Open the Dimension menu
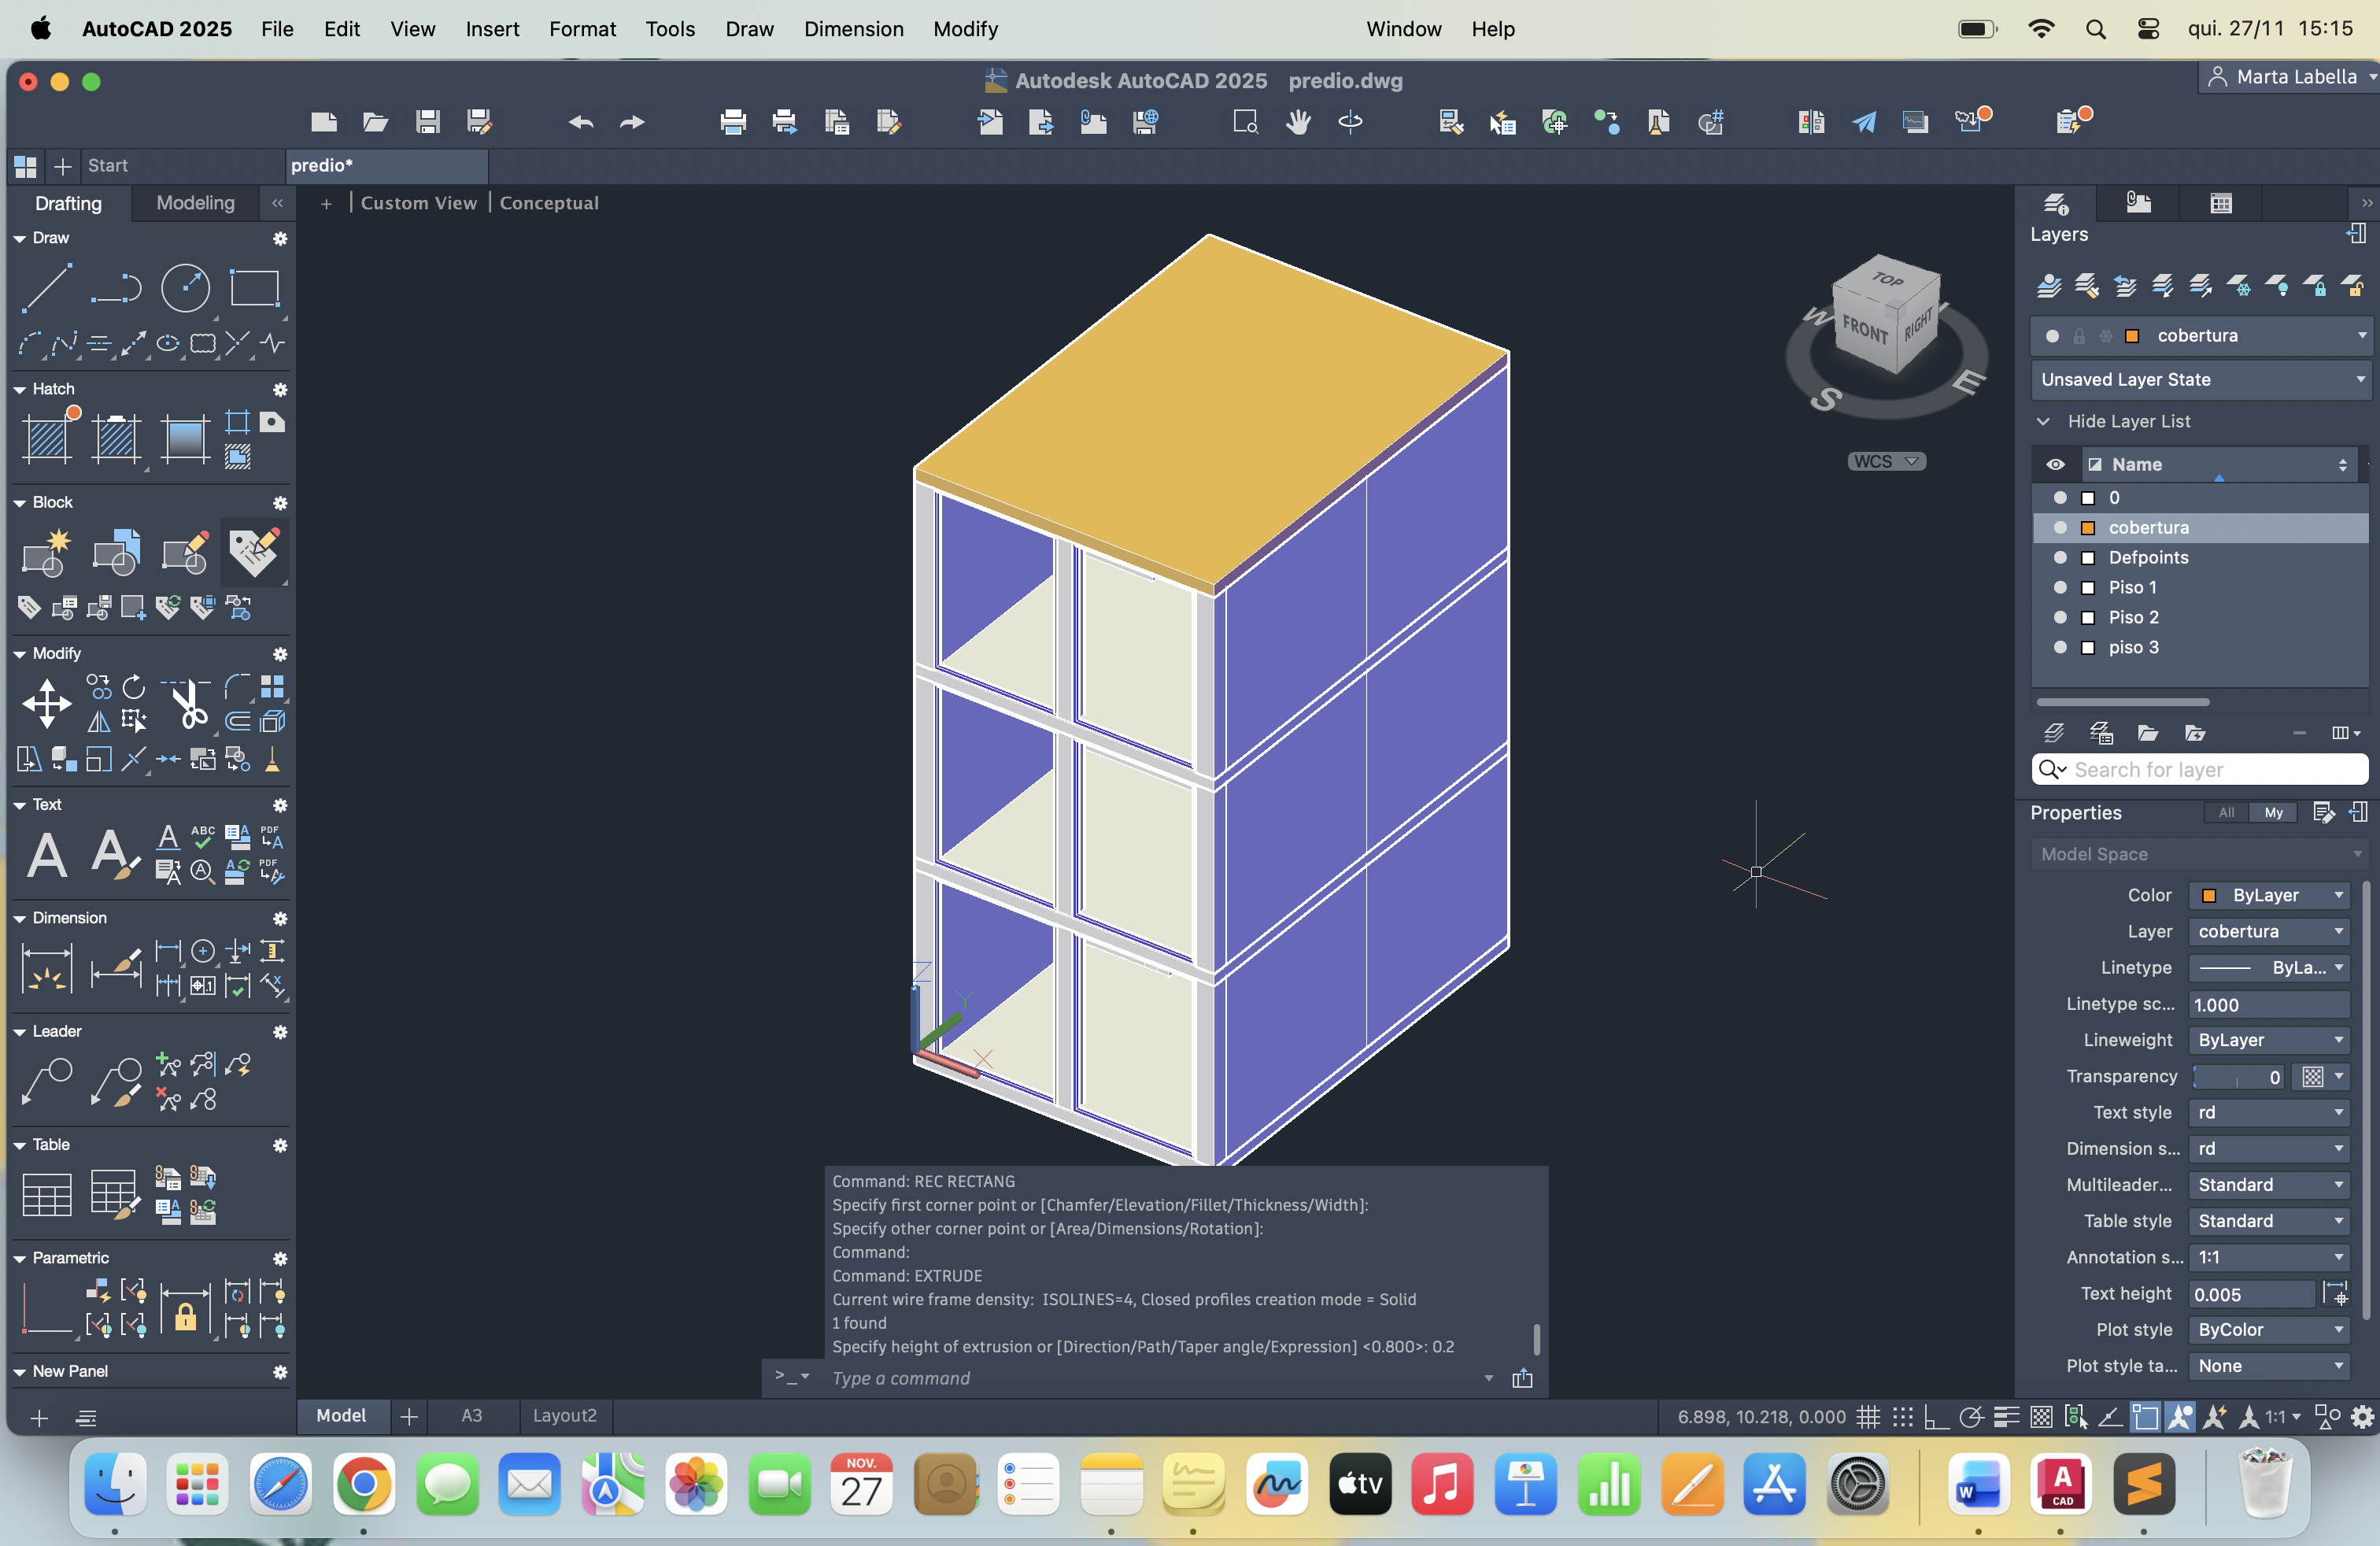2380x1546 pixels. [853, 29]
